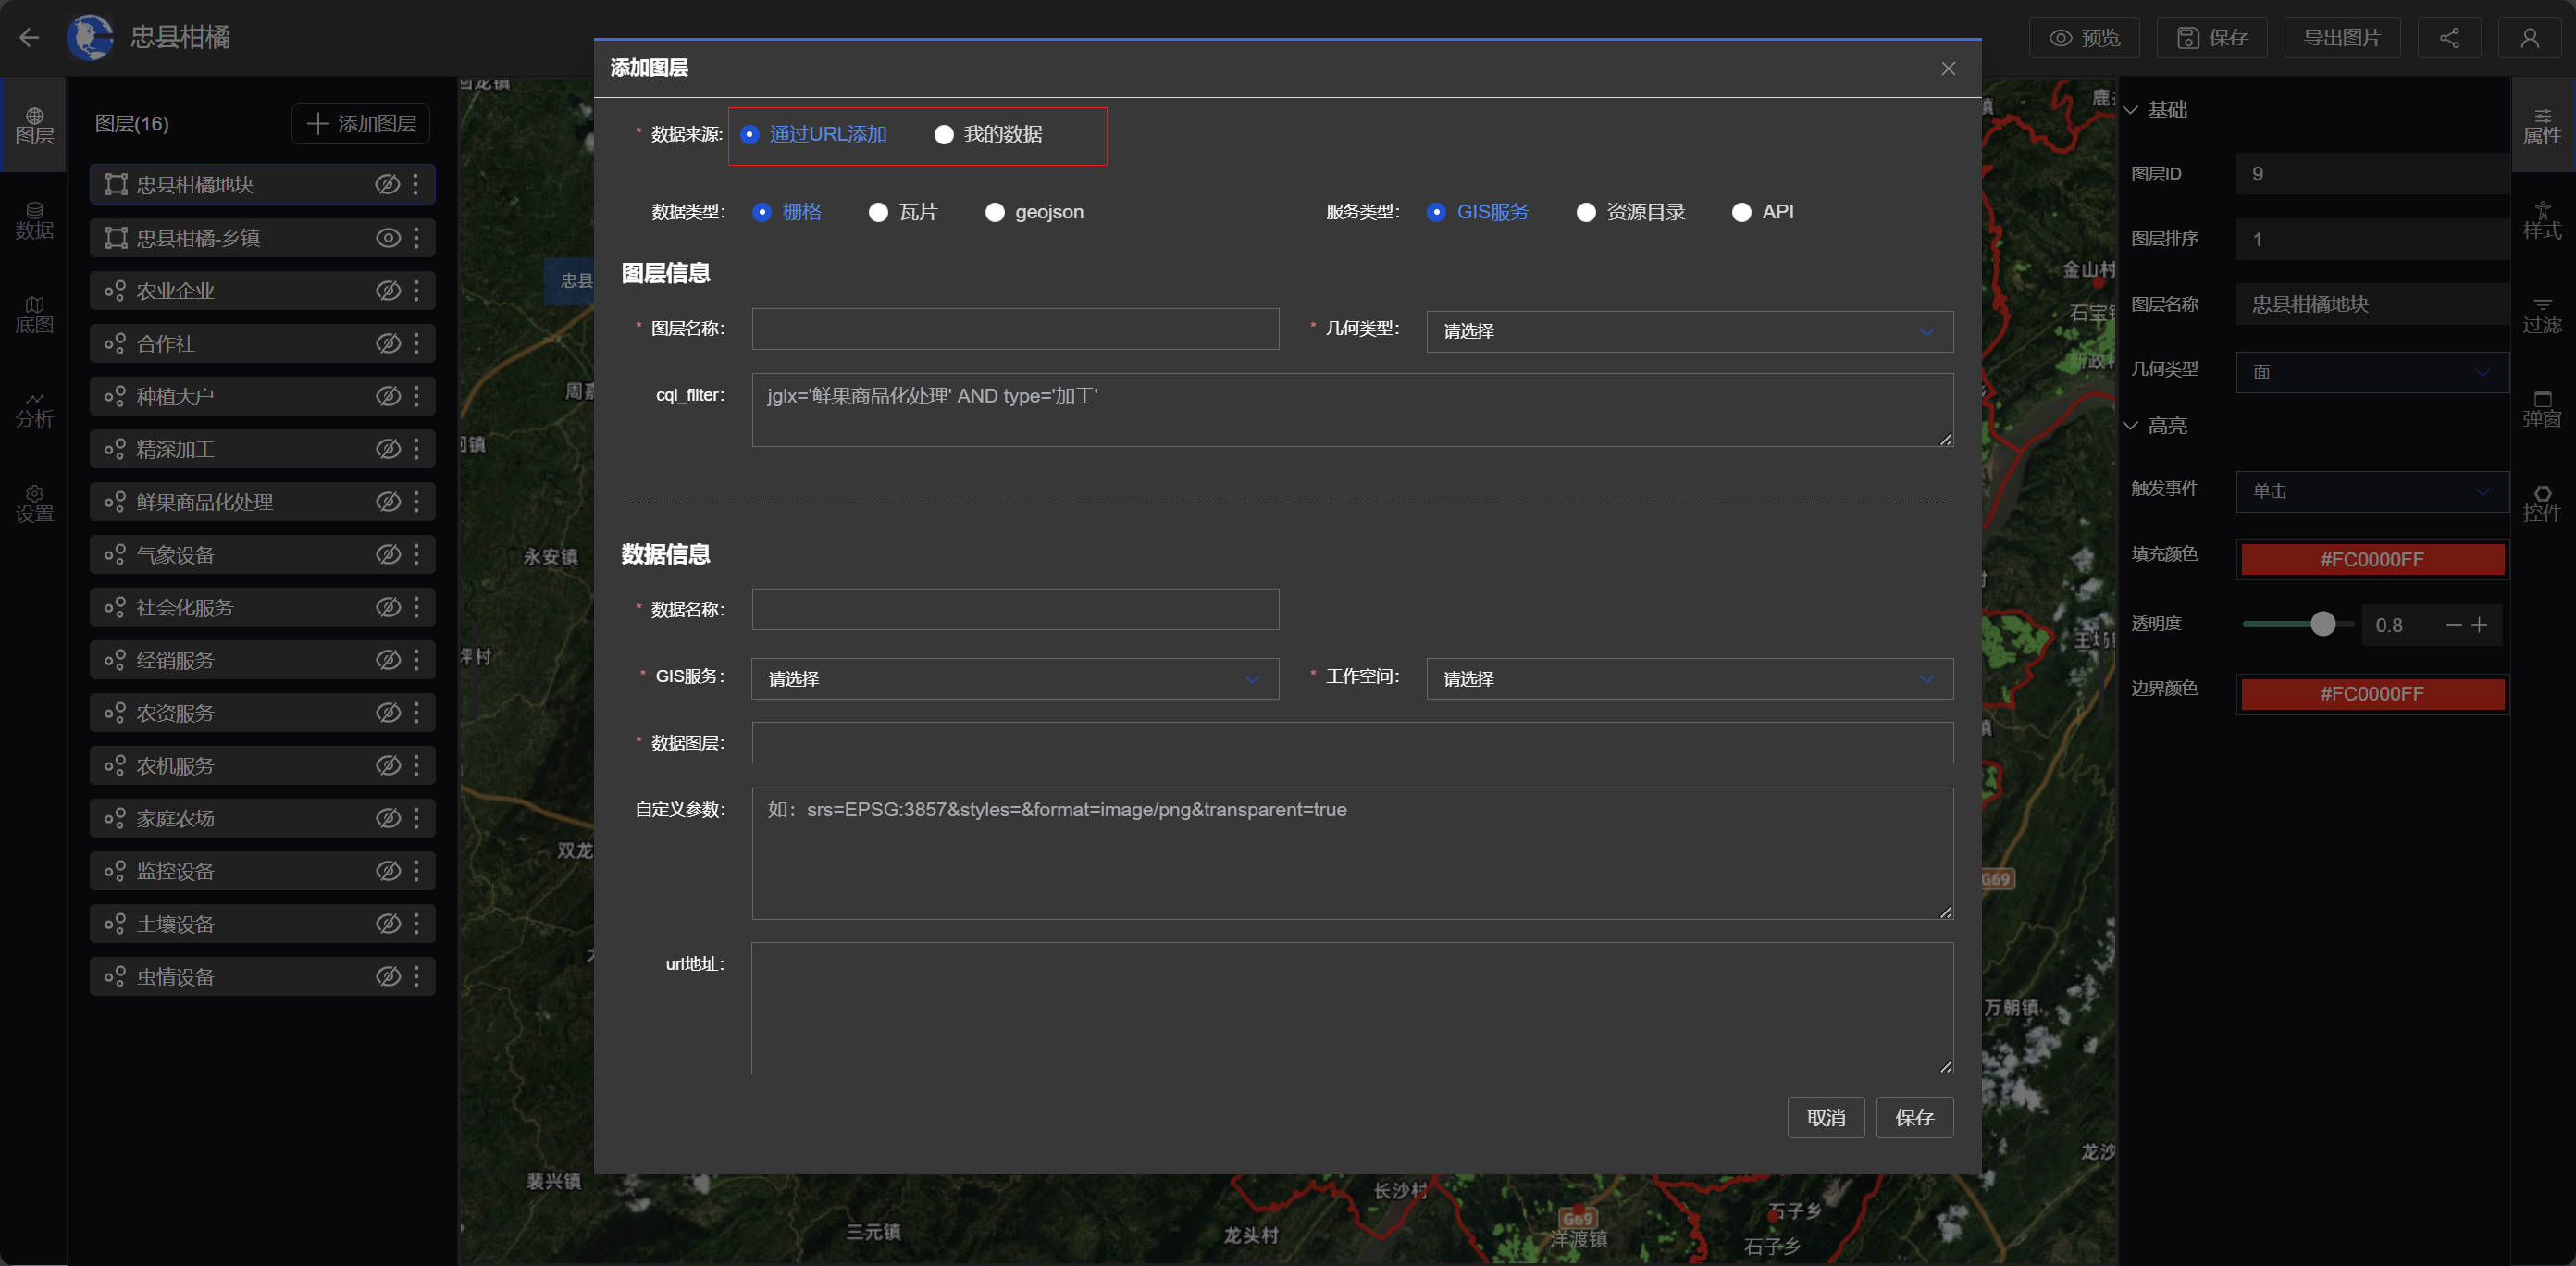The image size is (2576, 1266).
Task: Click the share icon in top bar
Action: click(x=2449, y=38)
